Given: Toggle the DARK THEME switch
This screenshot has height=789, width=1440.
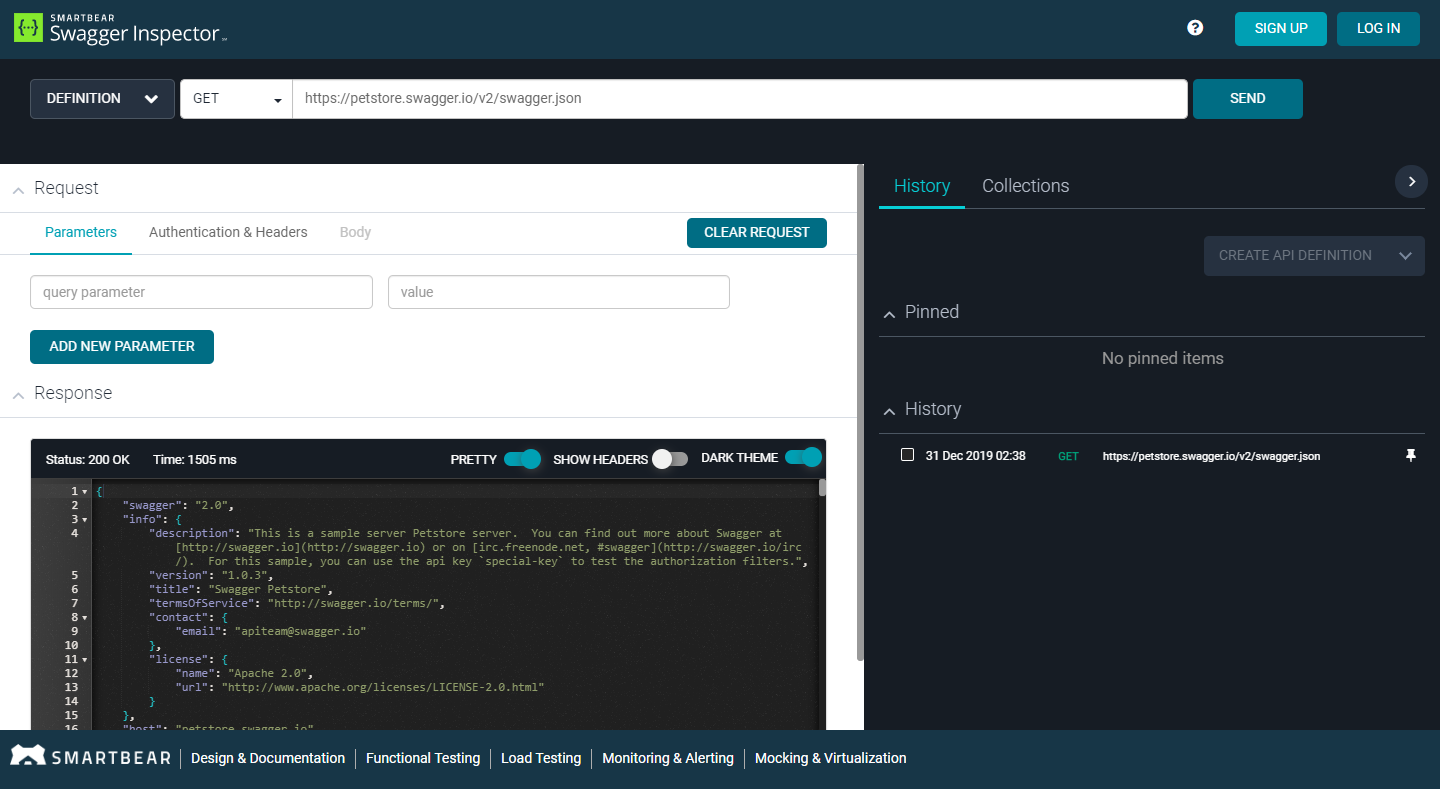Looking at the screenshot, I should coord(803,458).
